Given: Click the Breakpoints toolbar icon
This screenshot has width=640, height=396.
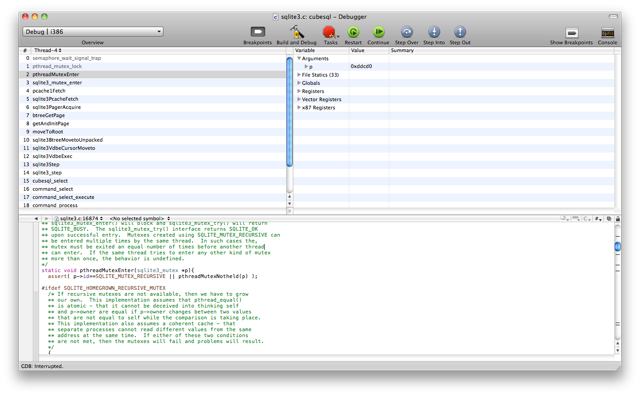Looking at the screenshot, I should 258,32.
